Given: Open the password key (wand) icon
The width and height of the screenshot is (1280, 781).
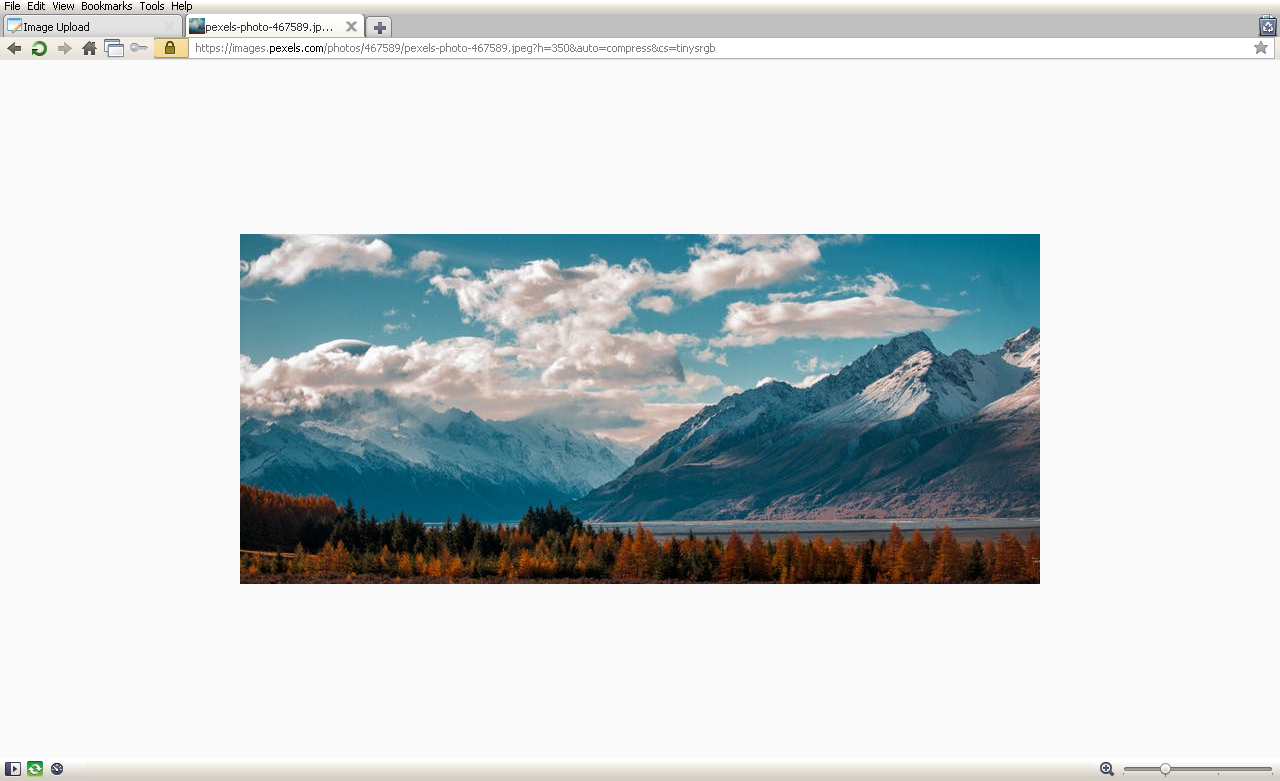Looking at the screenshot, I should point(139,48).
